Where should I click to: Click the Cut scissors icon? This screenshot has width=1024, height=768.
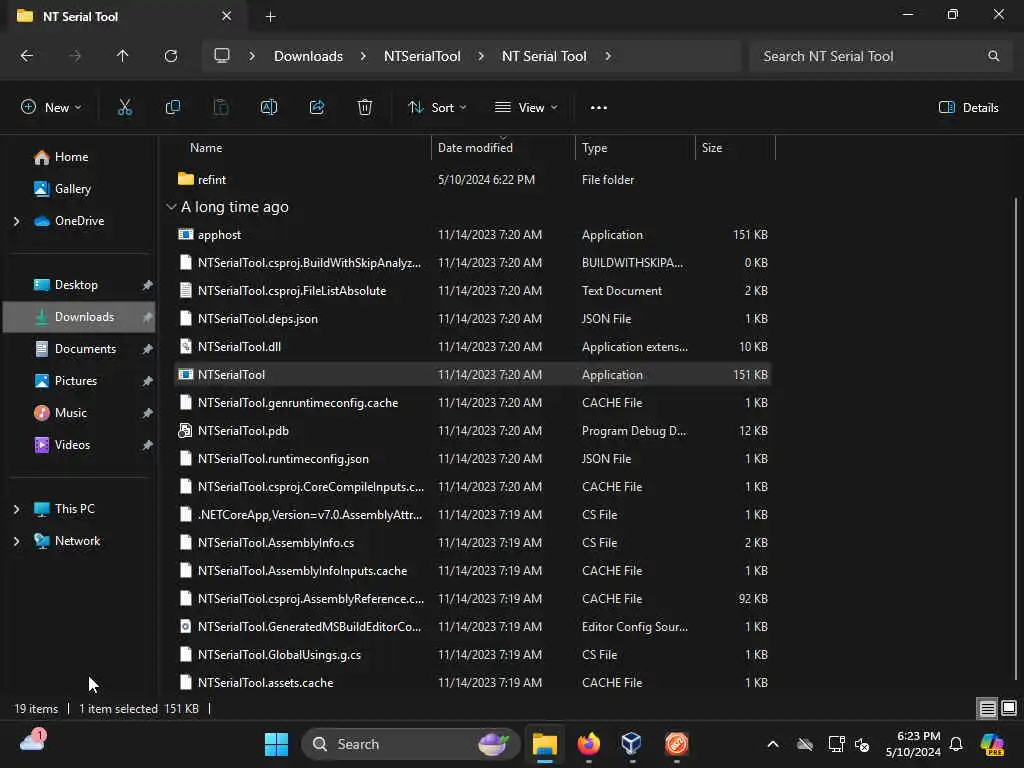(125, 108)
